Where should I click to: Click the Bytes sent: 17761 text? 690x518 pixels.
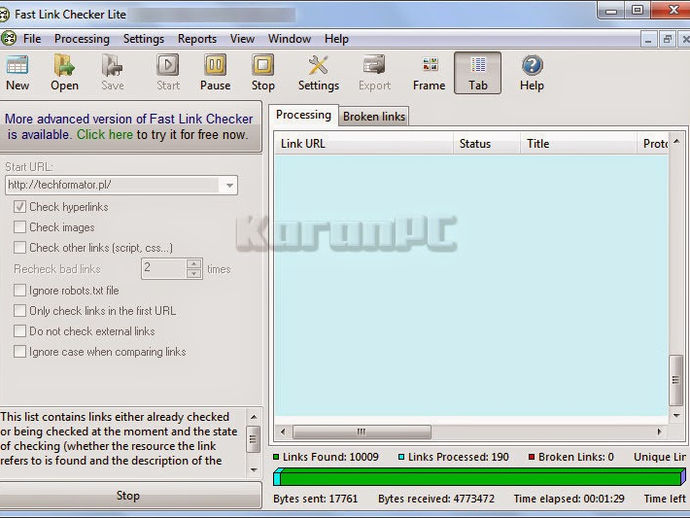click(315, 499)
